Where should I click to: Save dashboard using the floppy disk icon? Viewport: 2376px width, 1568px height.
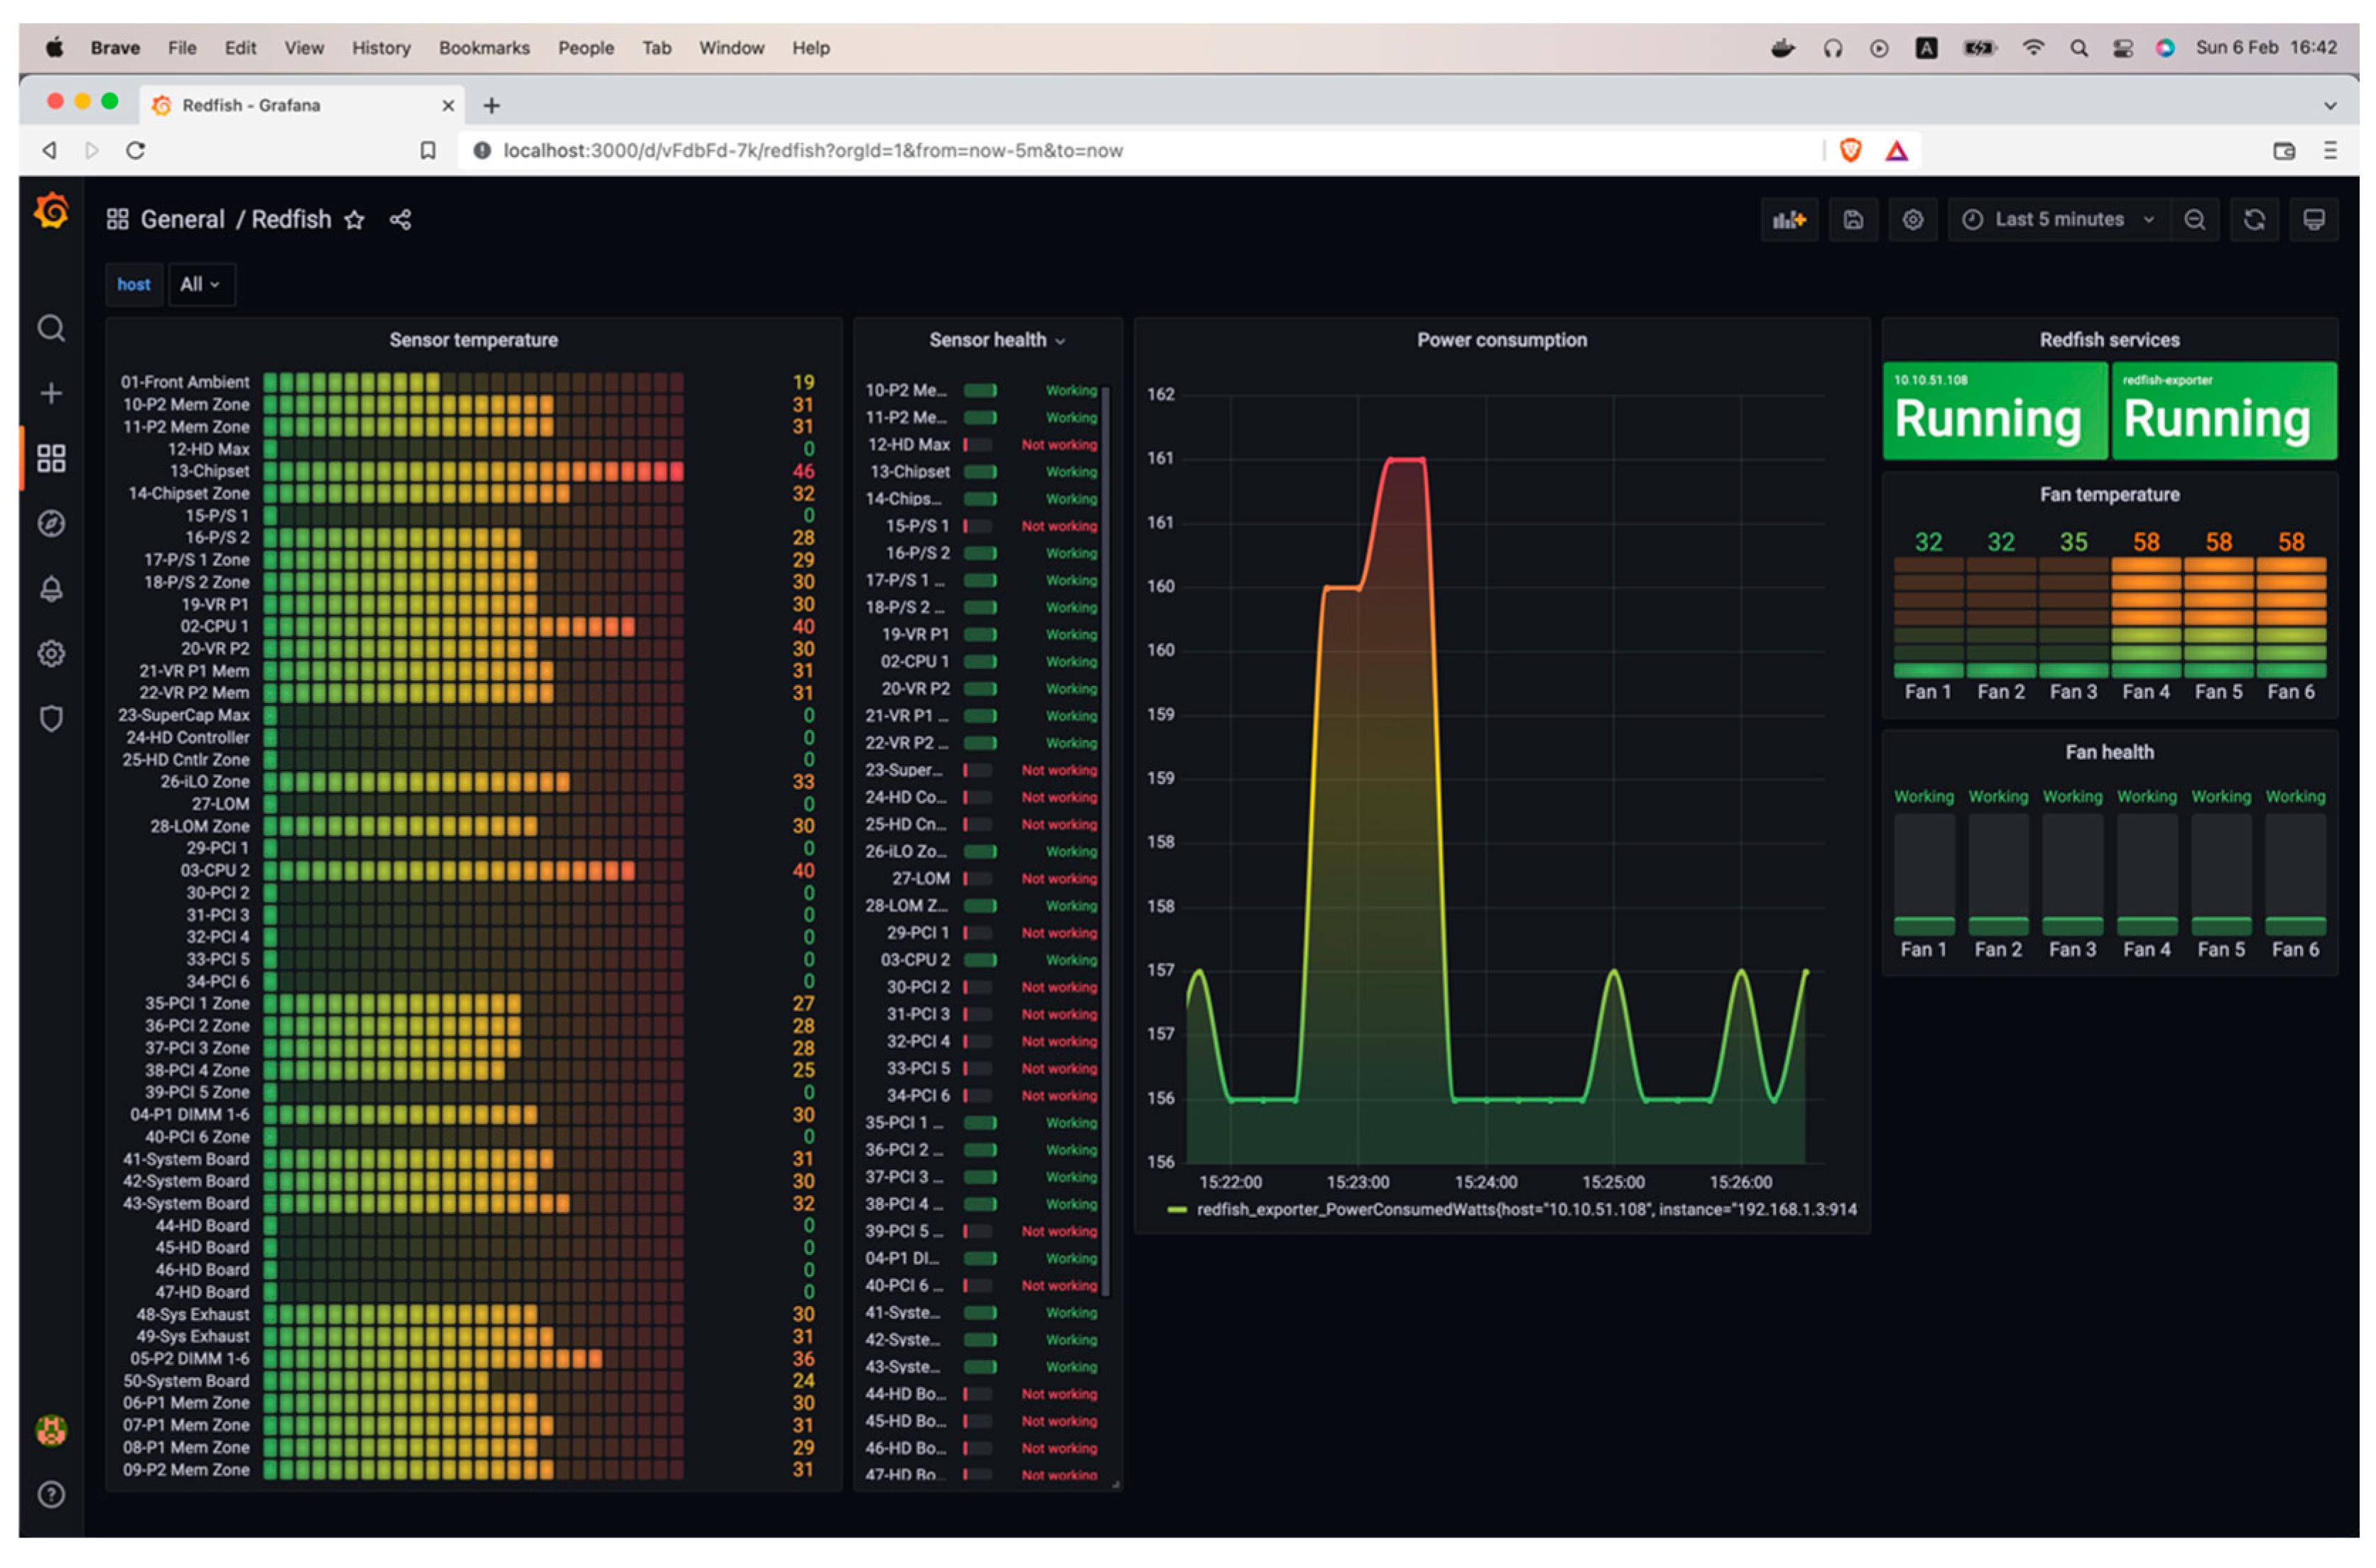(1852, 220)
